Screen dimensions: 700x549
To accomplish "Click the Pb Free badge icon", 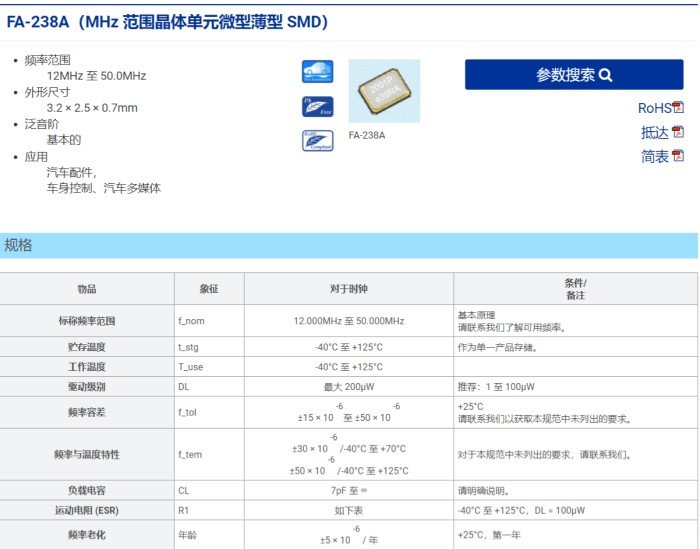I will click(317, 107).
